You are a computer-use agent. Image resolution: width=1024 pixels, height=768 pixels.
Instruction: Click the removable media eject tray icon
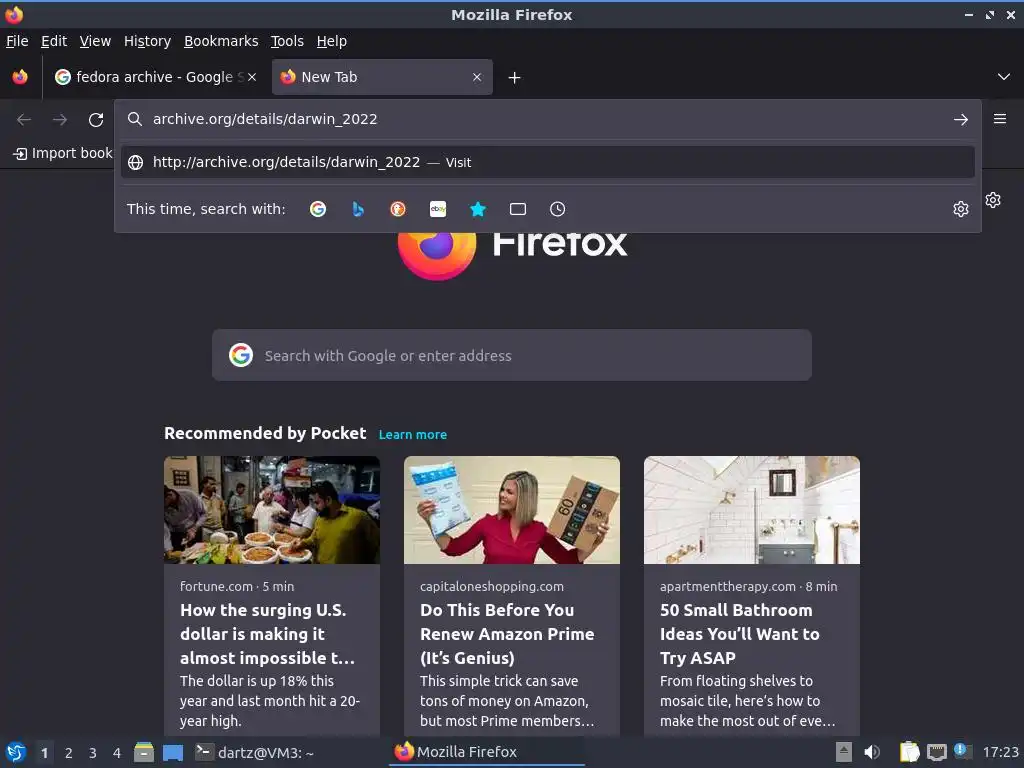click(x=844, y=752)
